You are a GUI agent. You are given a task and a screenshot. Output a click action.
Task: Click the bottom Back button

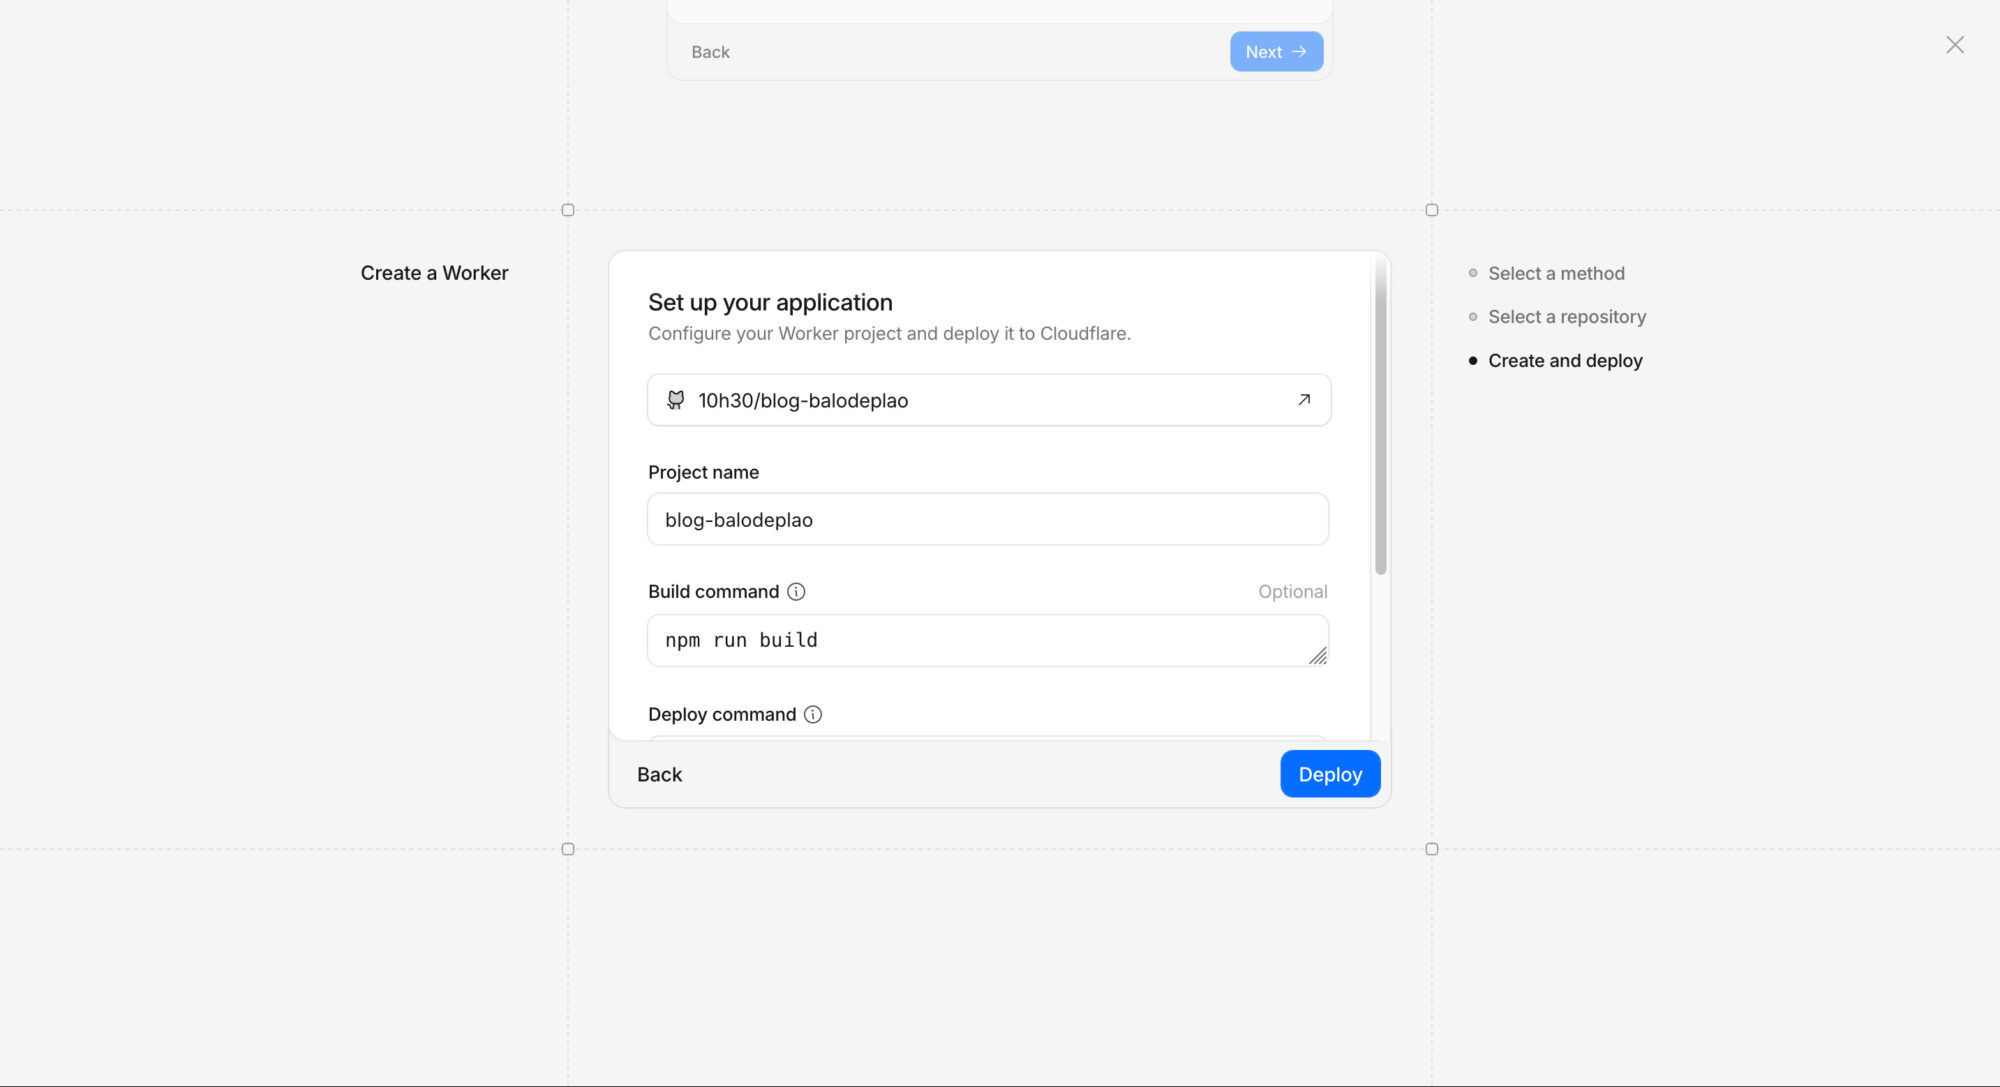pos(659,775)
